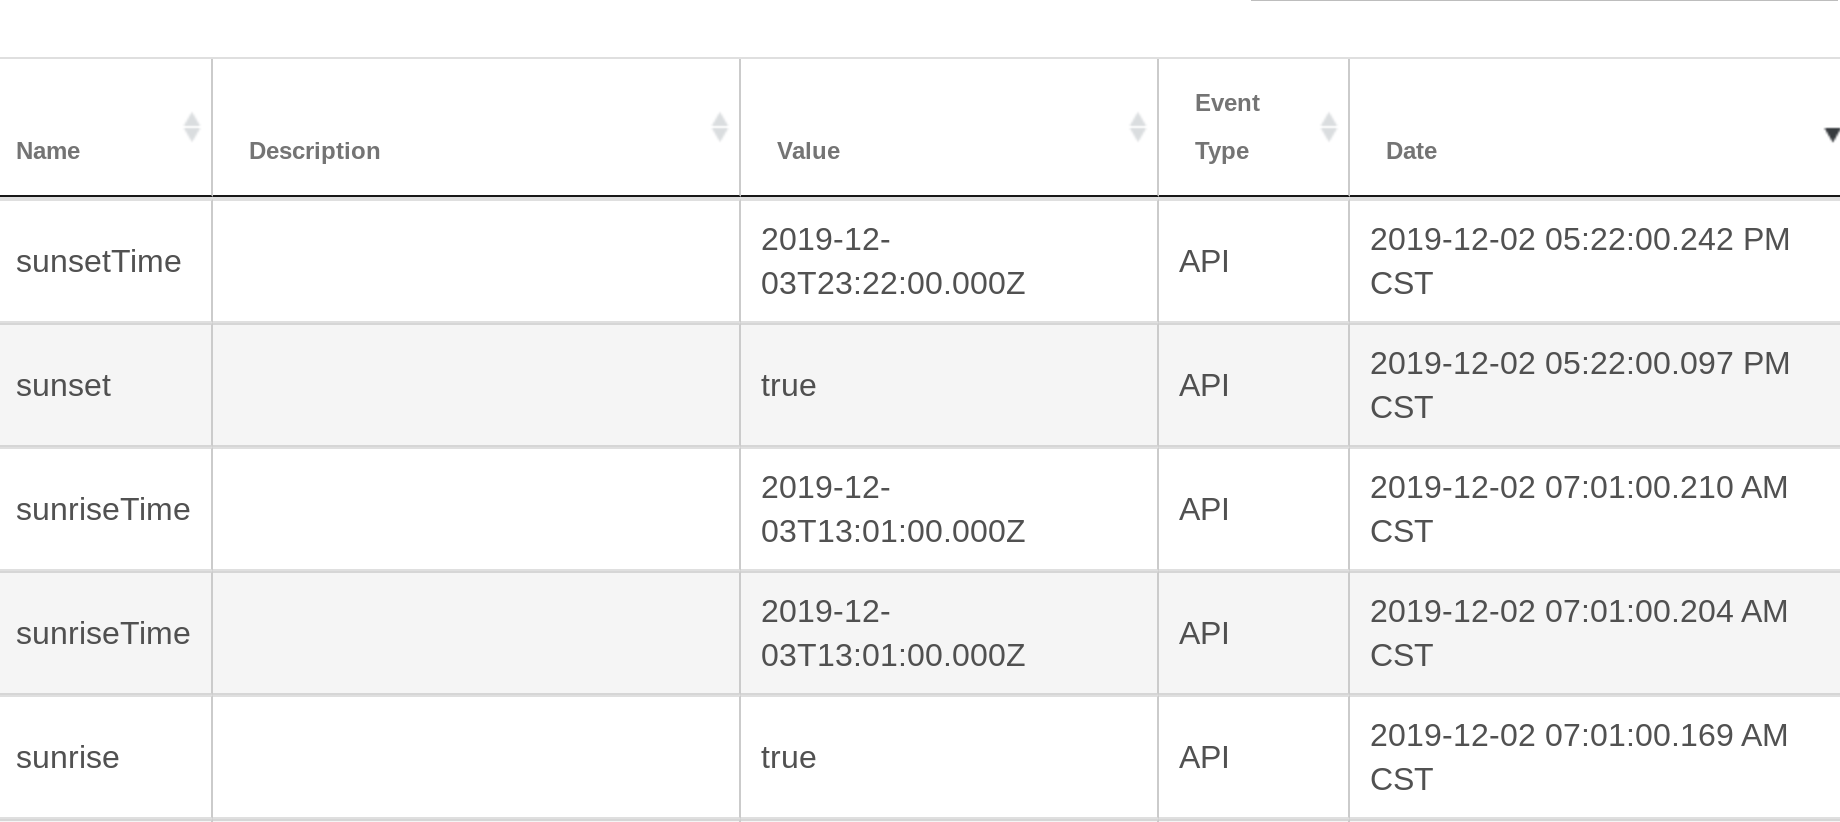Toggle Date column descending sort arrow
The height and width of the screenshot is (822, 1840).
(x=1831, y=135)
